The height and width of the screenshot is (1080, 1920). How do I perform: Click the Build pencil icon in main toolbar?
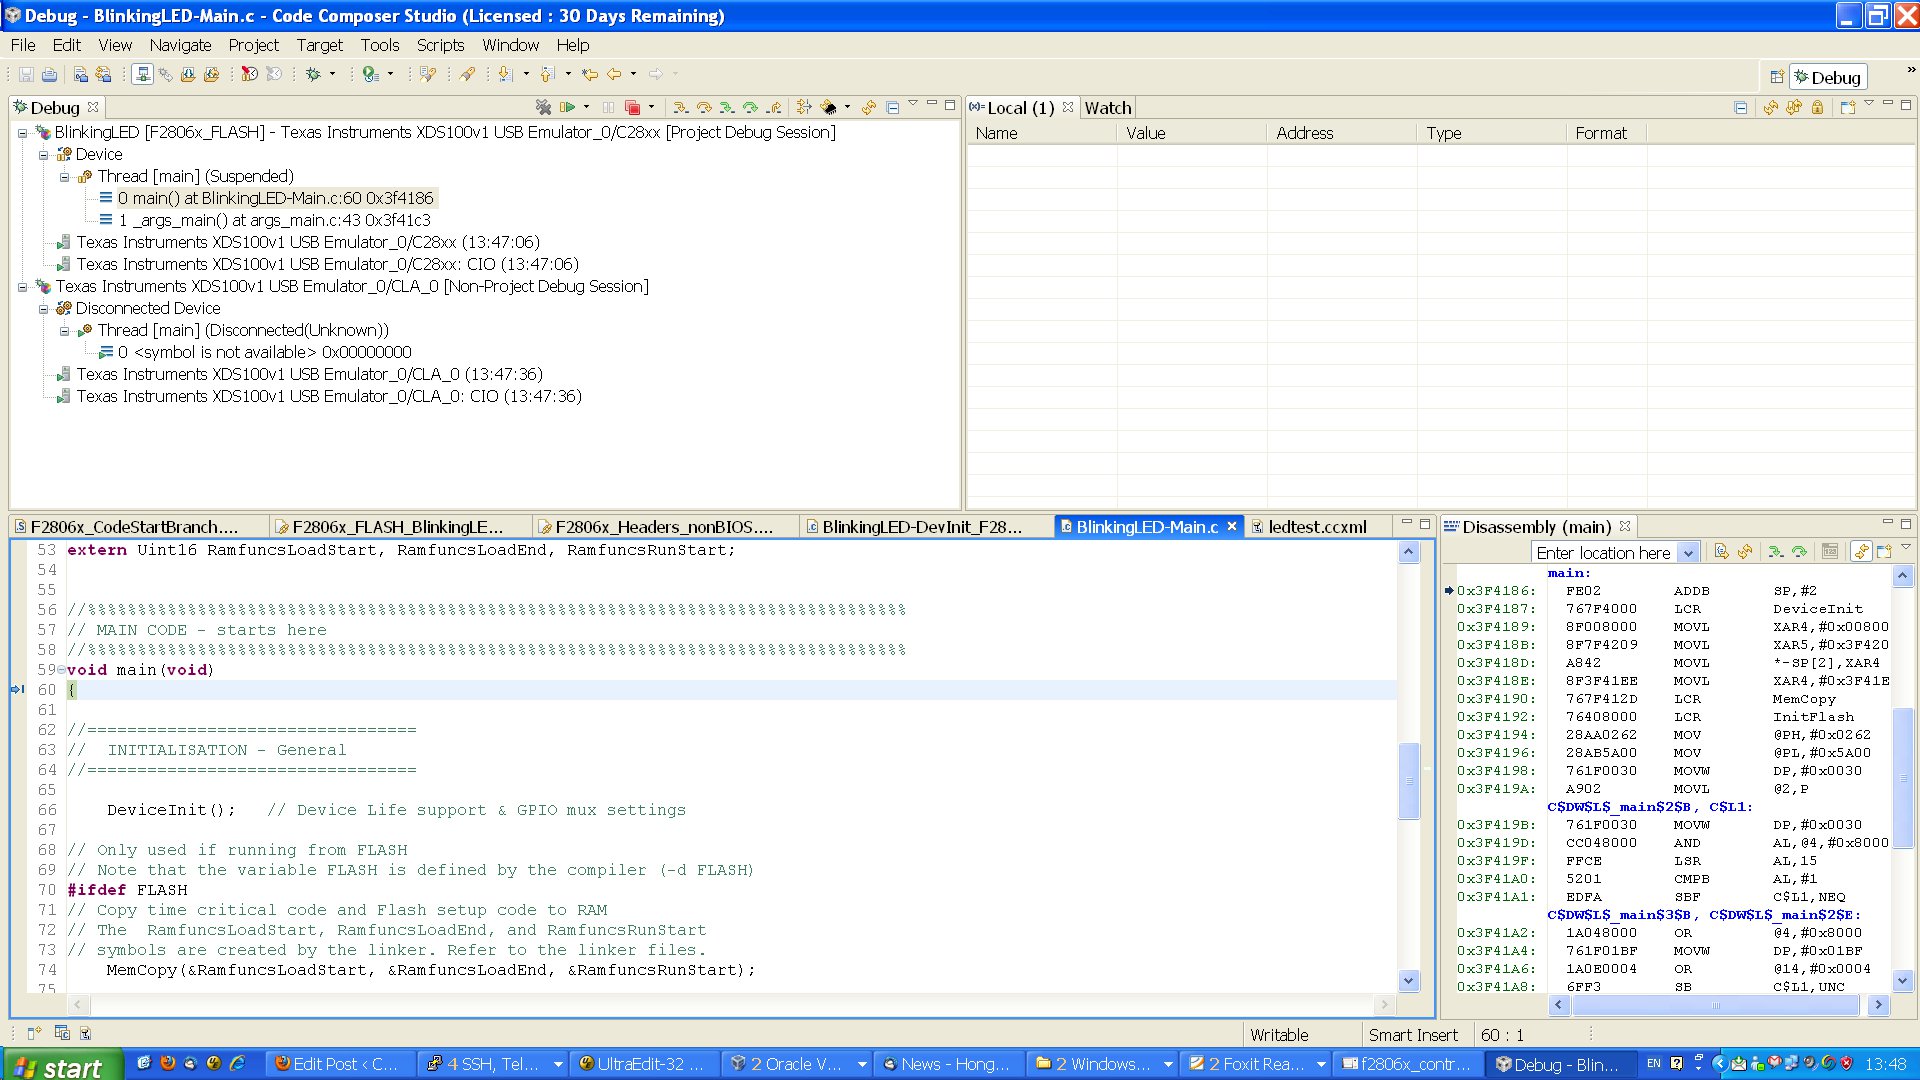coord(467,74)
